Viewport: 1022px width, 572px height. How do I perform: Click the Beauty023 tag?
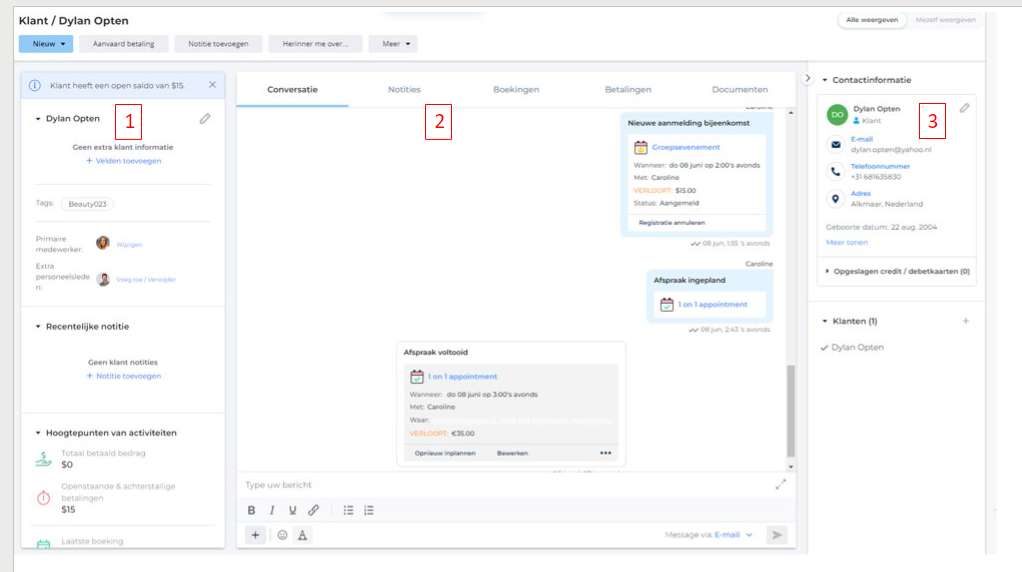(x=87, y=204)
